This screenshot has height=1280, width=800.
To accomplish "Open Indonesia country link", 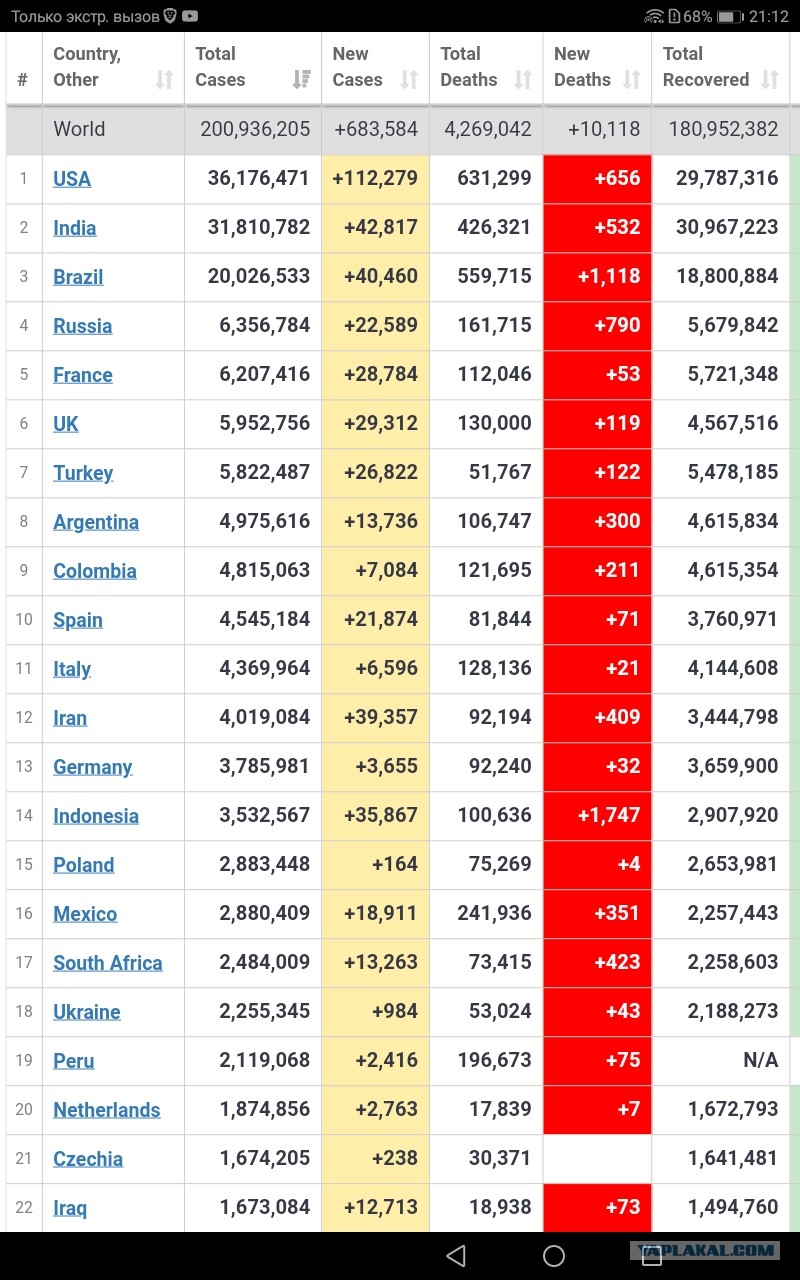I will coord(96,816).
